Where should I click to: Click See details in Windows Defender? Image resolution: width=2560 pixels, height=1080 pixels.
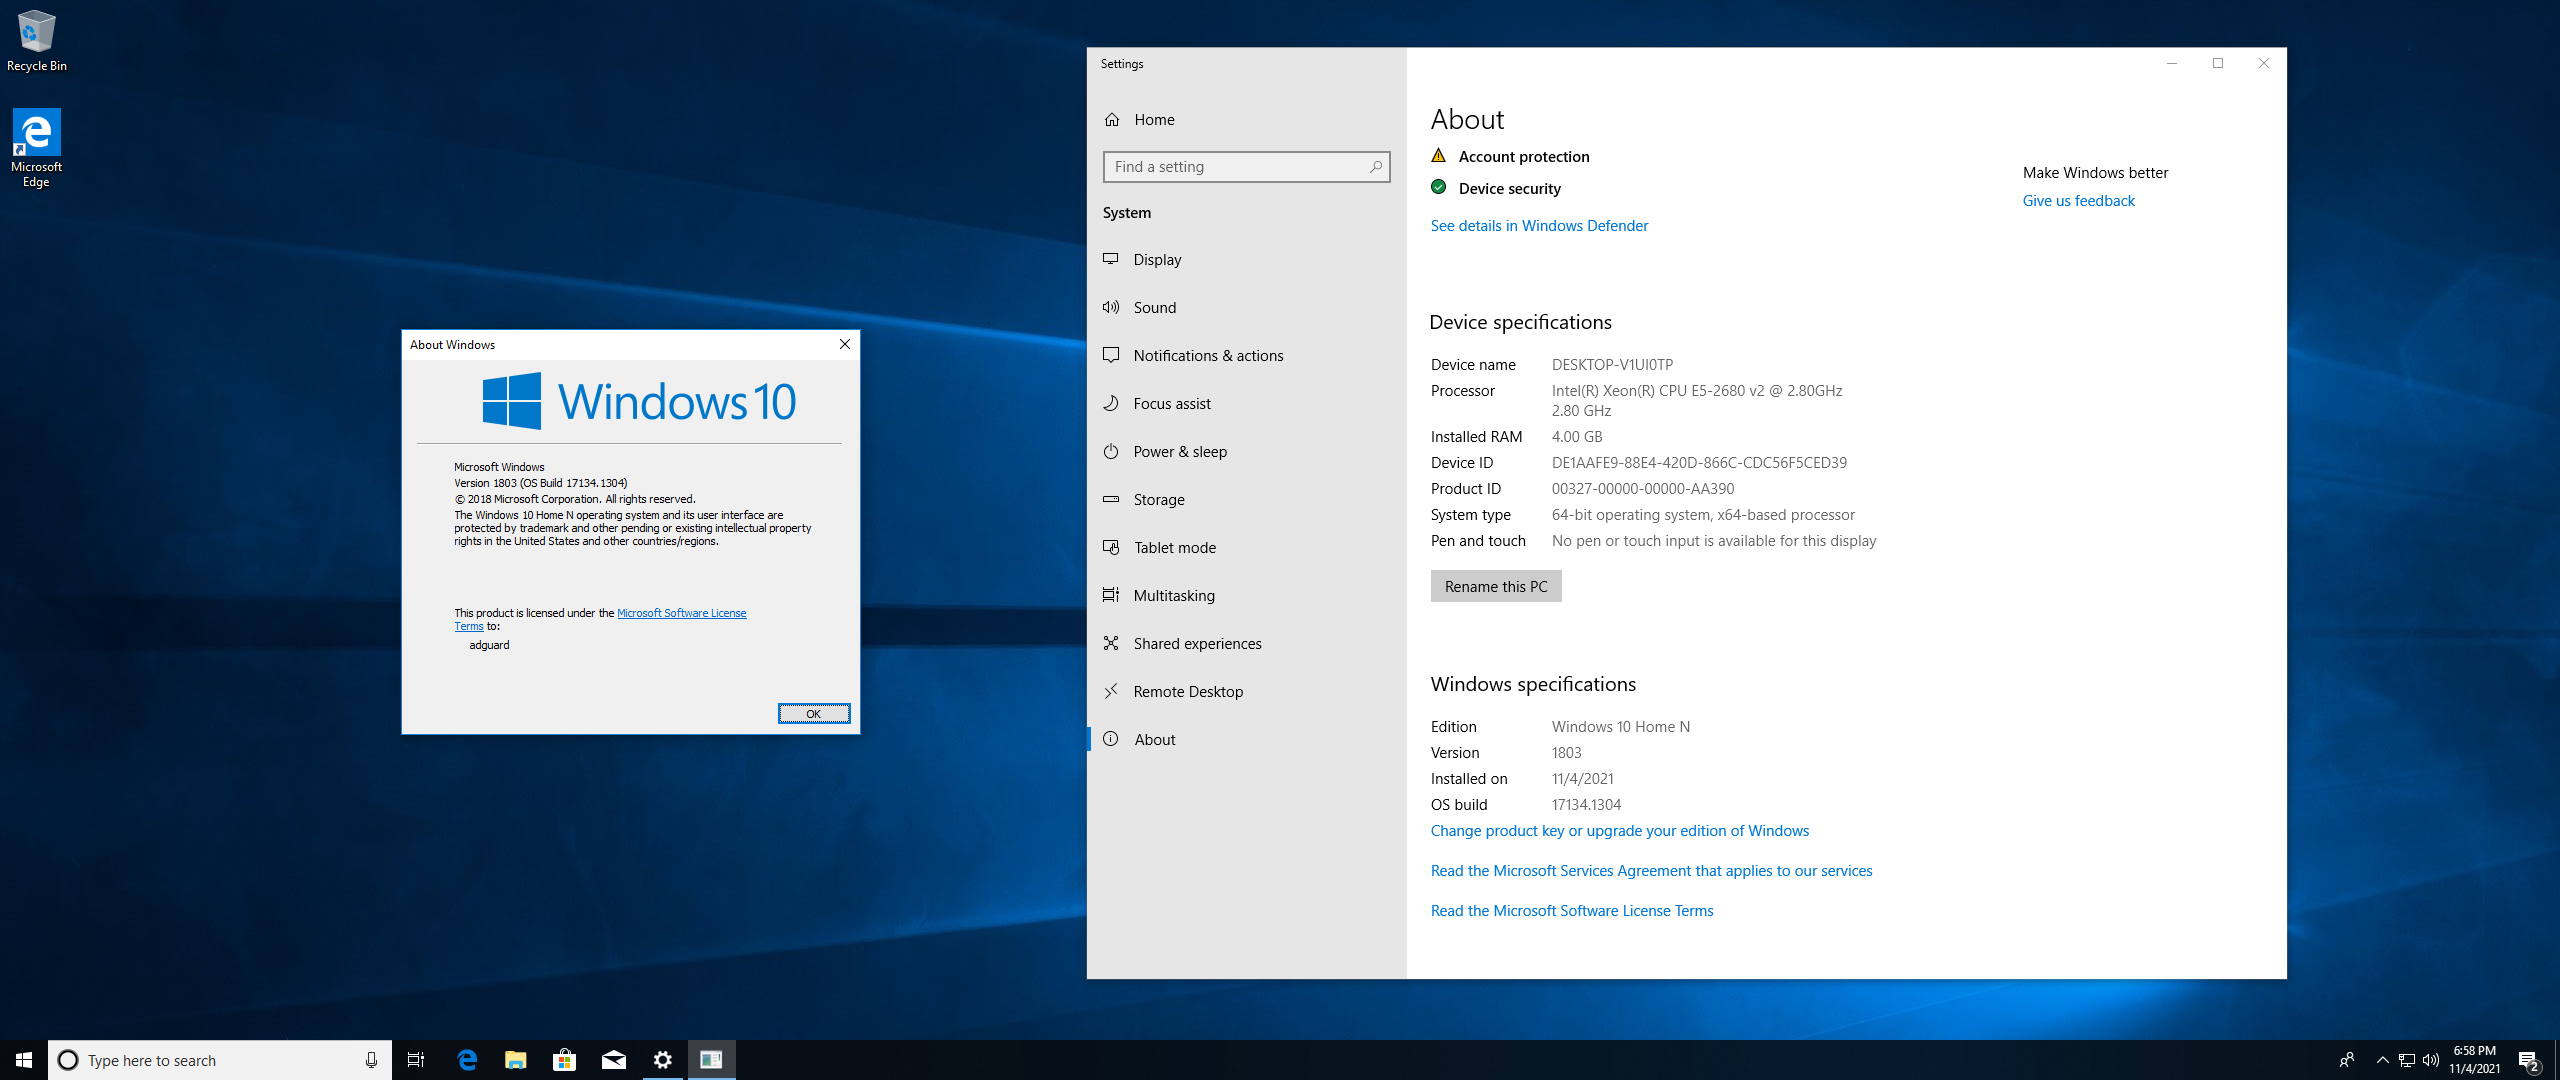click(x=1539, y=226)
